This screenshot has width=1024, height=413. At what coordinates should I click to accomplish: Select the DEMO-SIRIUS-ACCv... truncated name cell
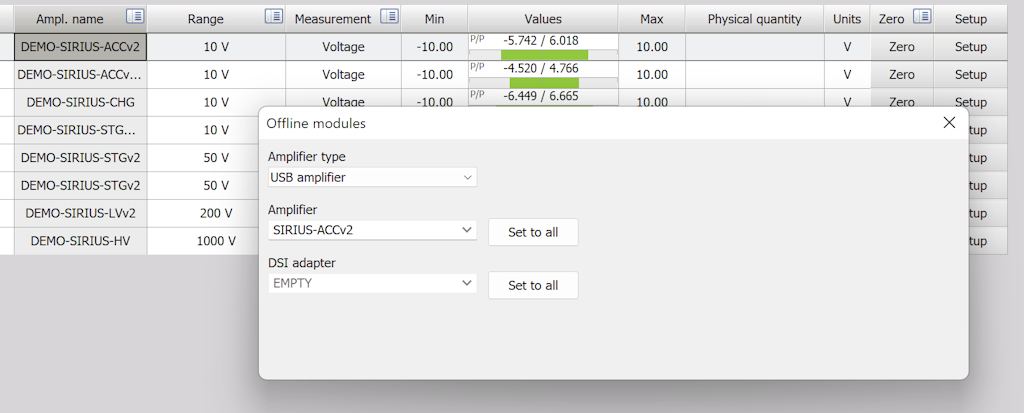click(x=80, y=75)
